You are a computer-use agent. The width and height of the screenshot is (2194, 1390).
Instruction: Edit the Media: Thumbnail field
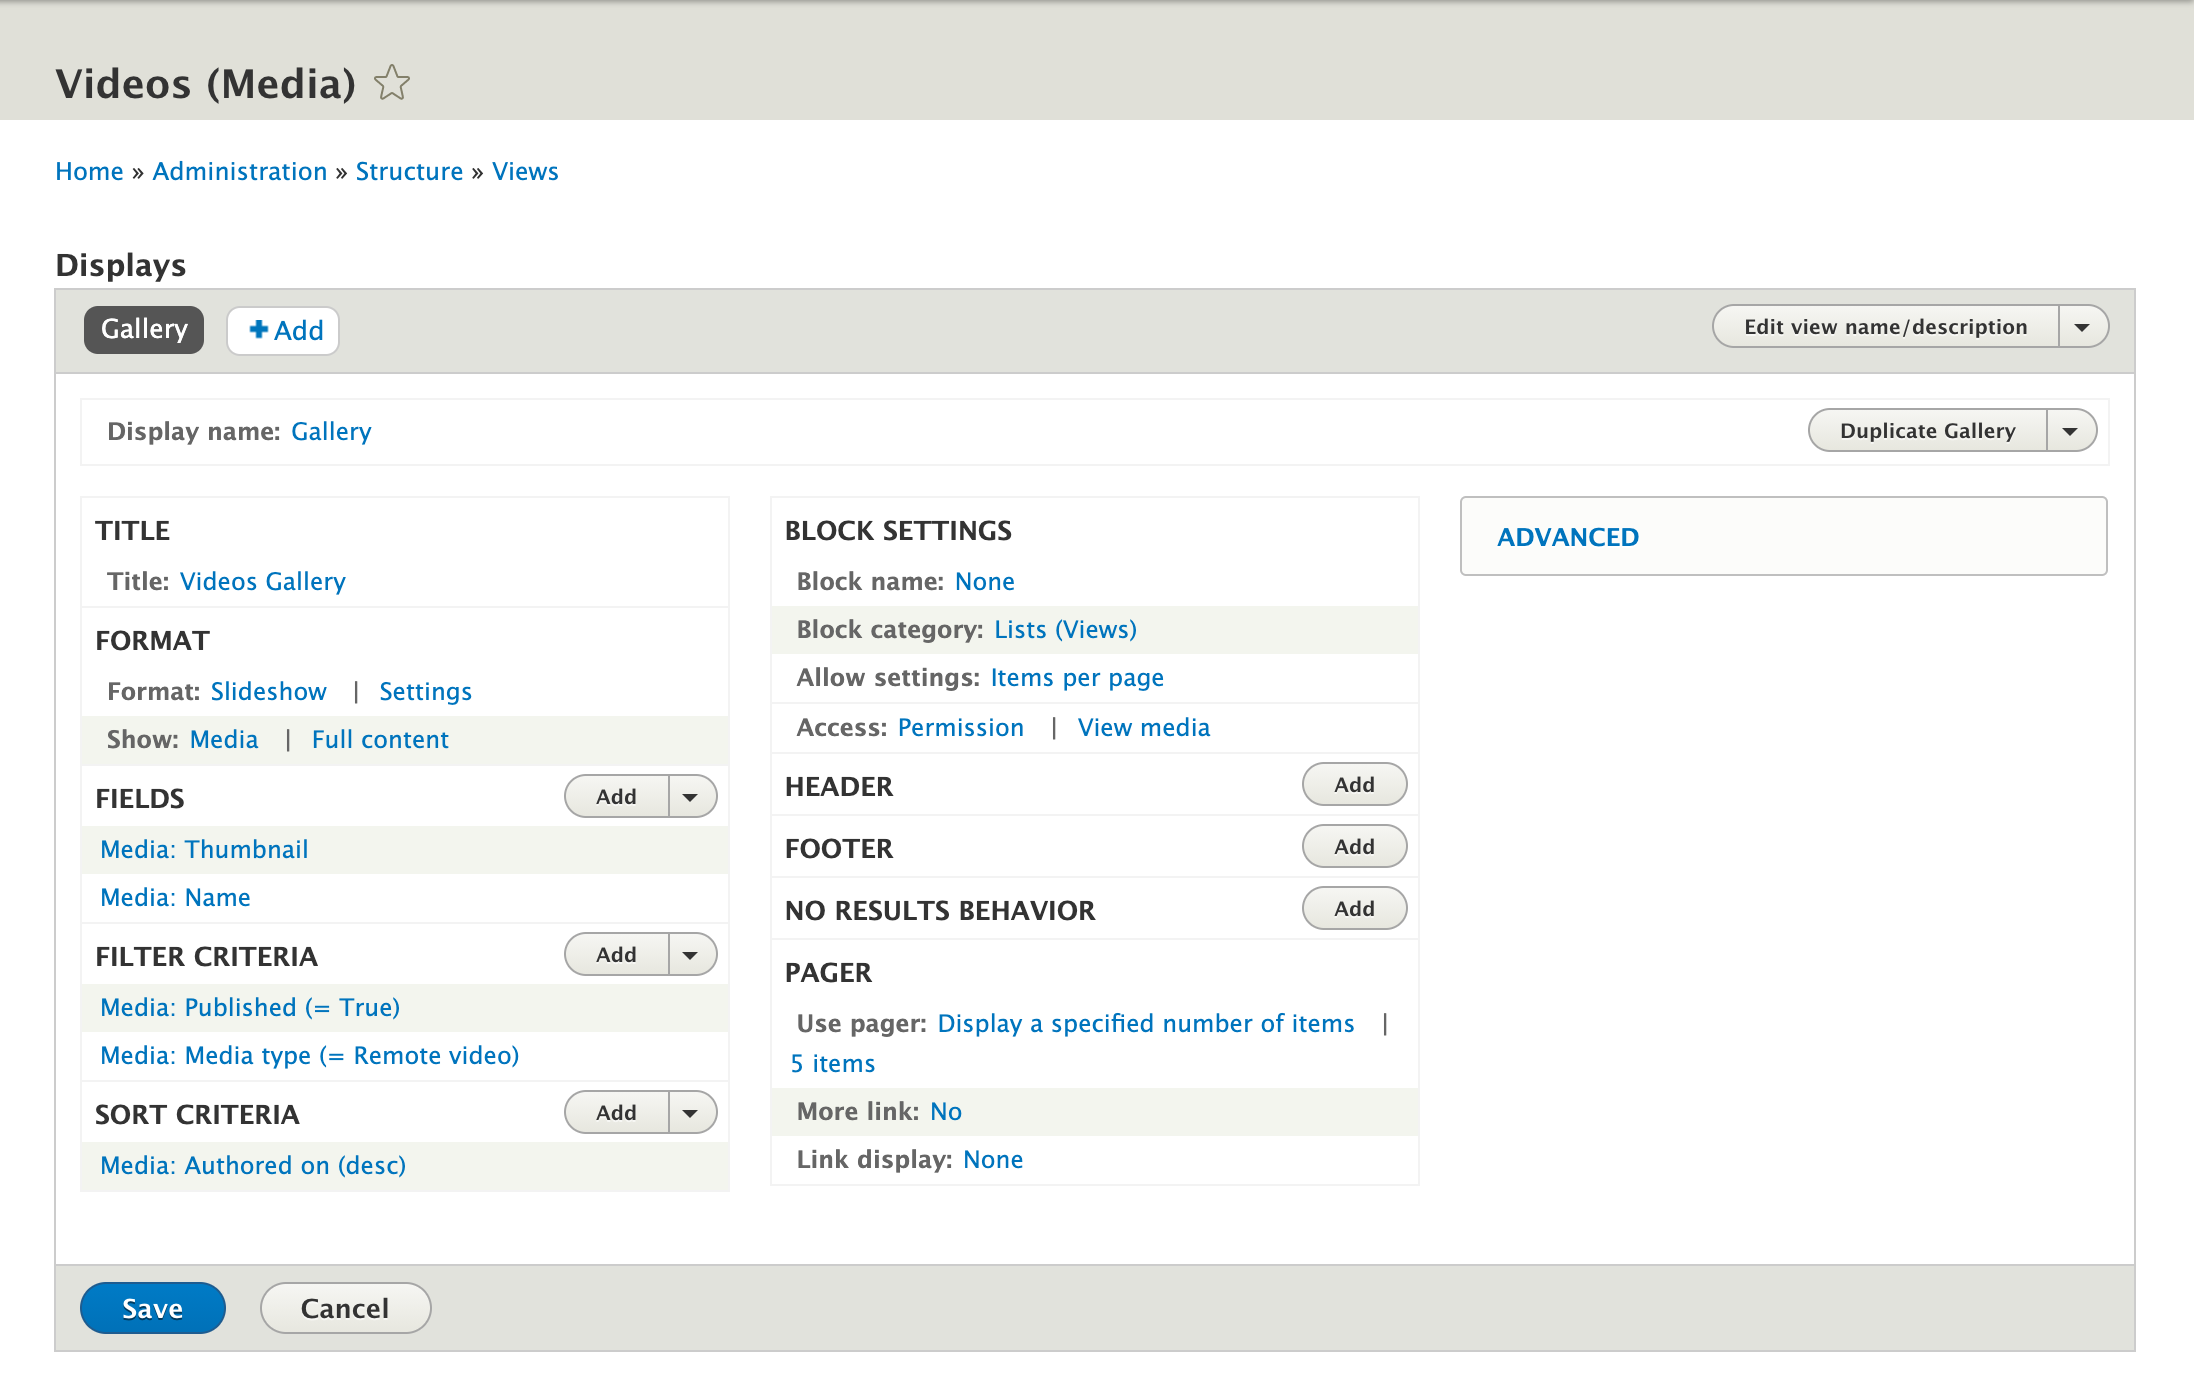tap(204, 849)
